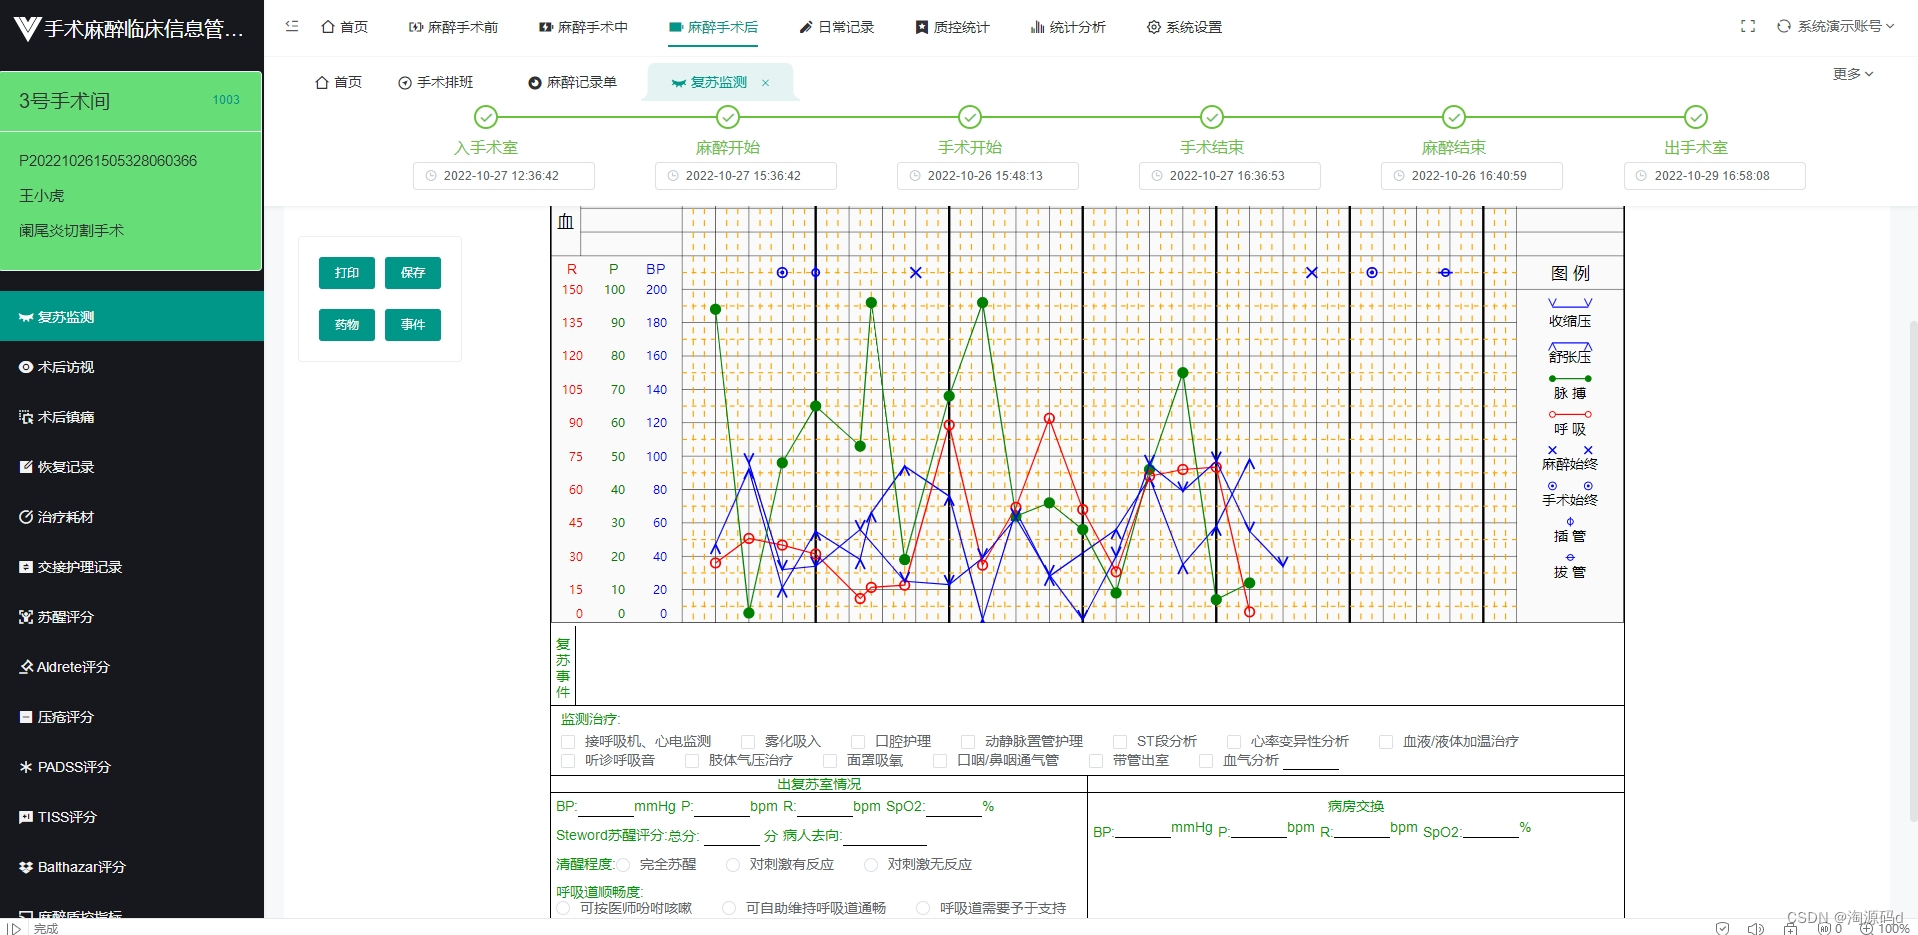Screen dimensions: 1918x935
Task: Open the 麻醉手术中 menu
Action: pos(583,27)
